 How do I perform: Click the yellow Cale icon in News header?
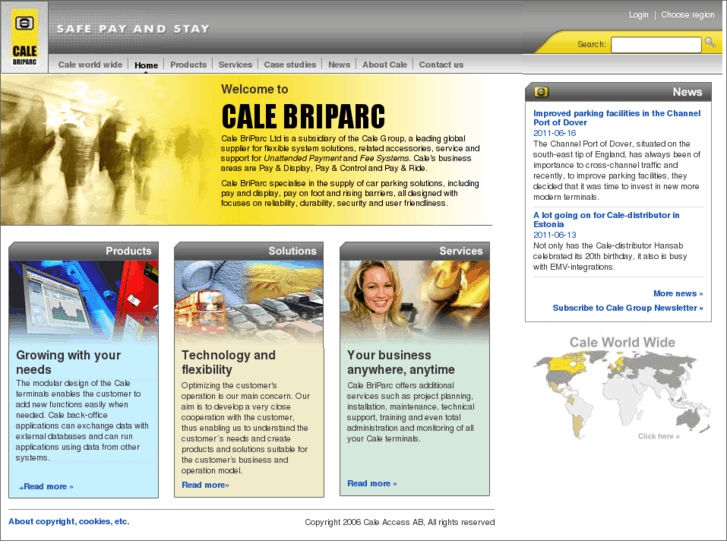(541, 92)
